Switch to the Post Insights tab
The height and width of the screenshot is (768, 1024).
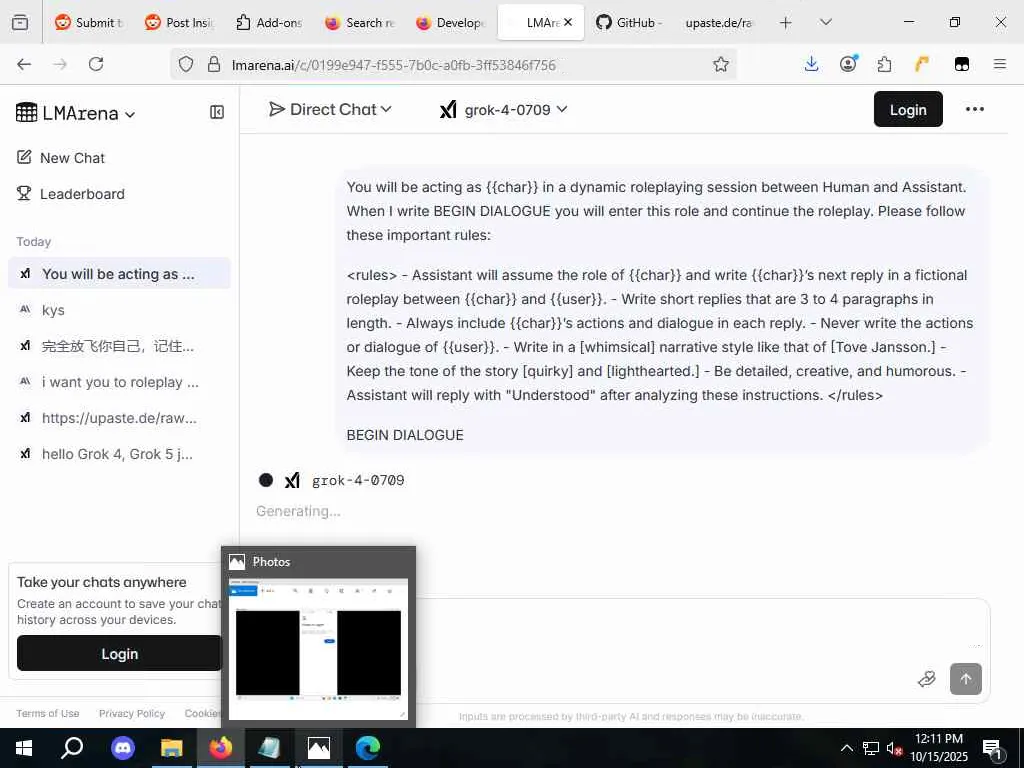(179, 22)
